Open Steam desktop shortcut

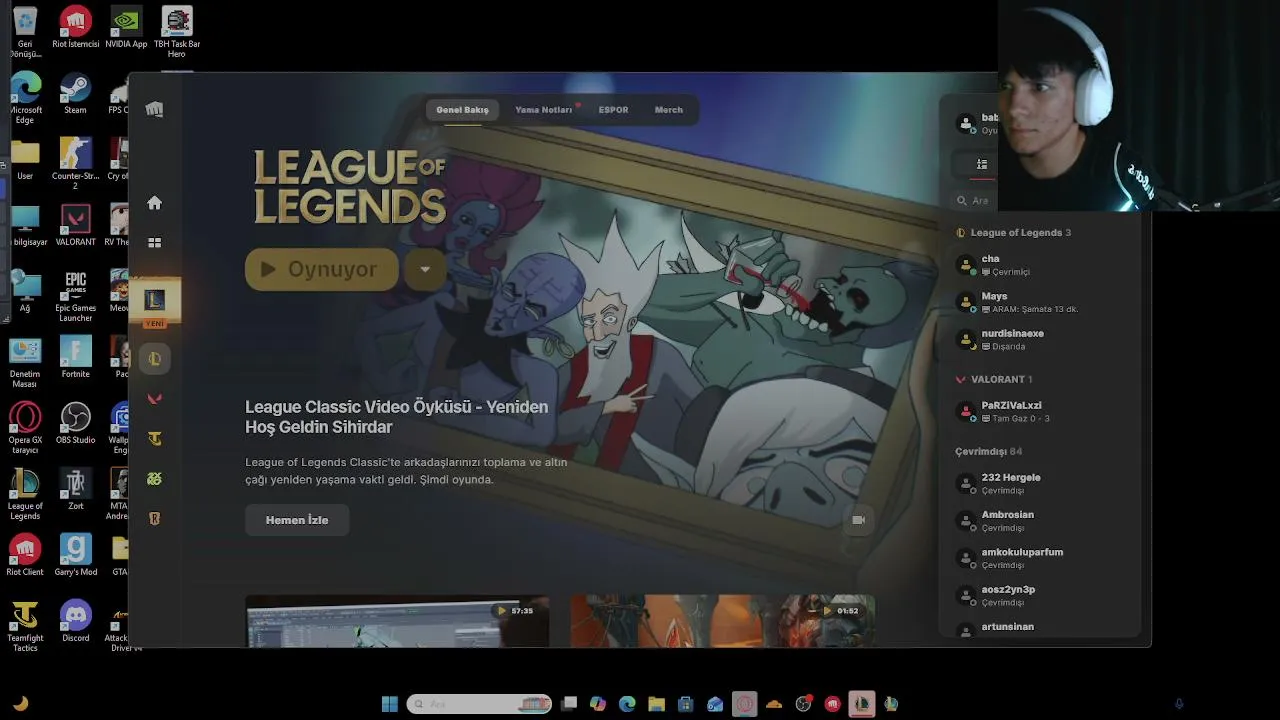75,94
